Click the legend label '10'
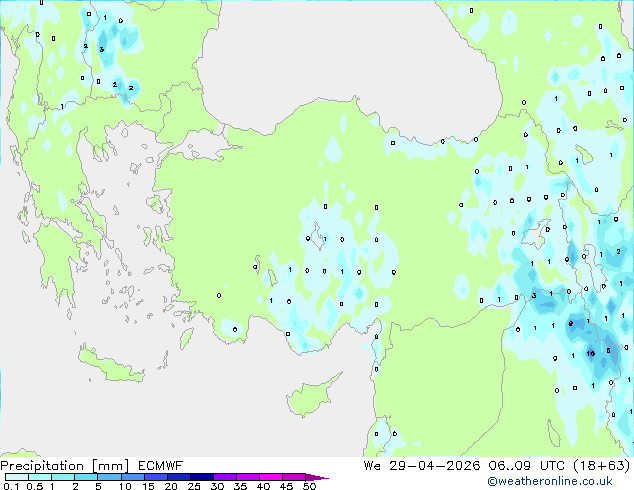 click(125, 486)
